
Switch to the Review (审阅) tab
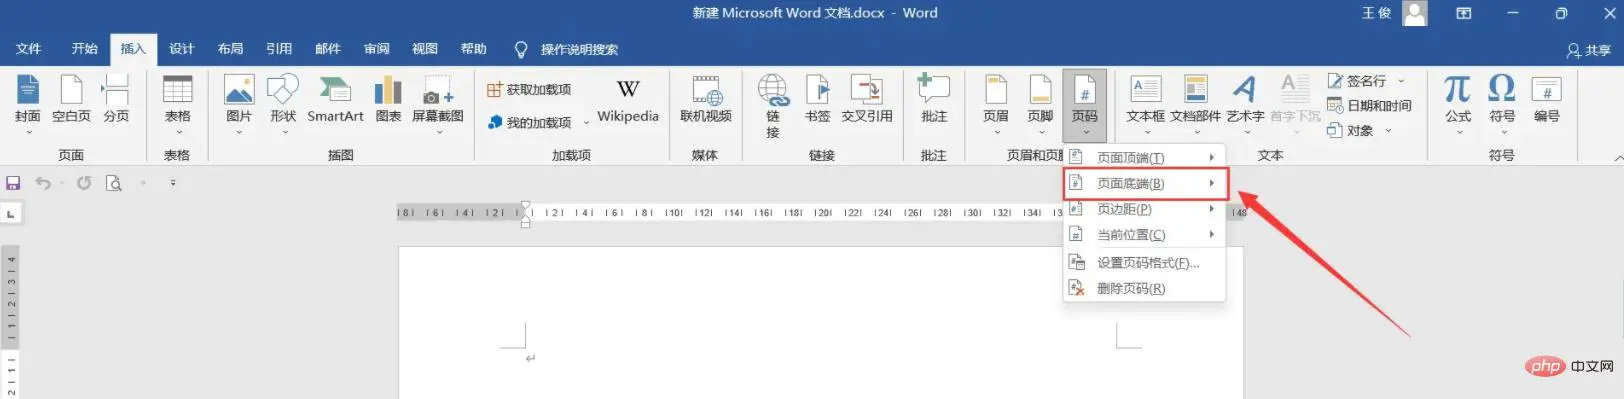click(377, 49)
